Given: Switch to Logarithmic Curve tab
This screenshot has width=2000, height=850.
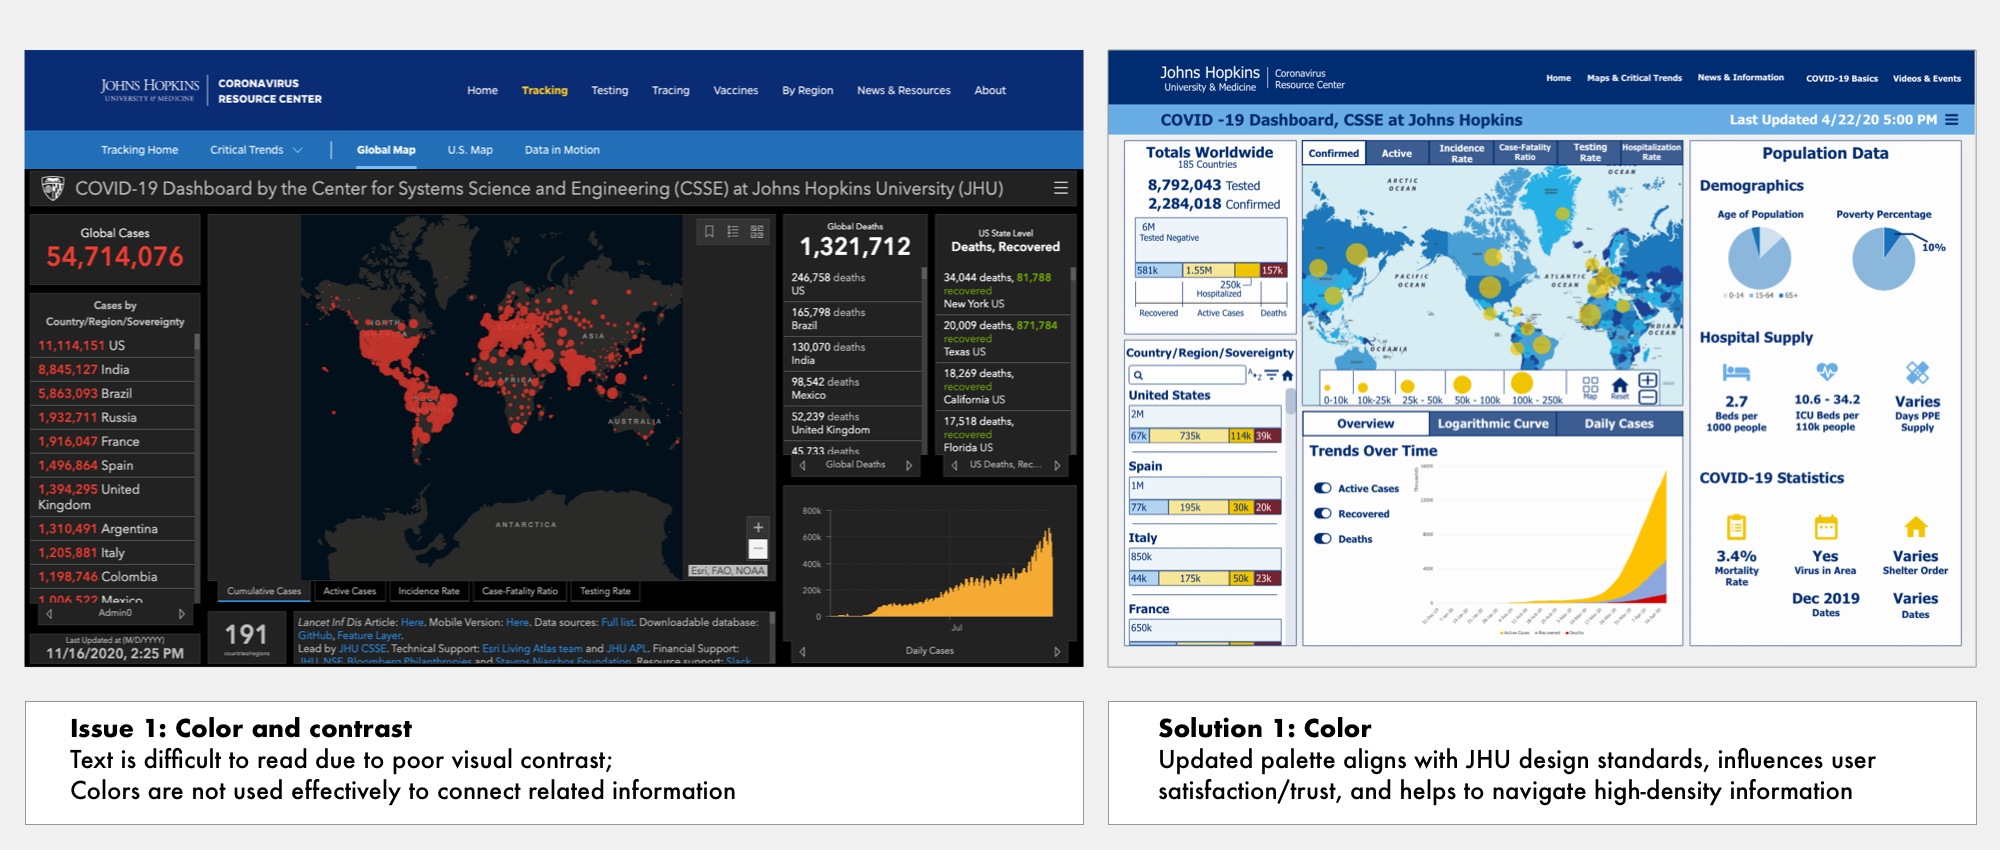Looking at the screenshot, I should point(1492,424).
